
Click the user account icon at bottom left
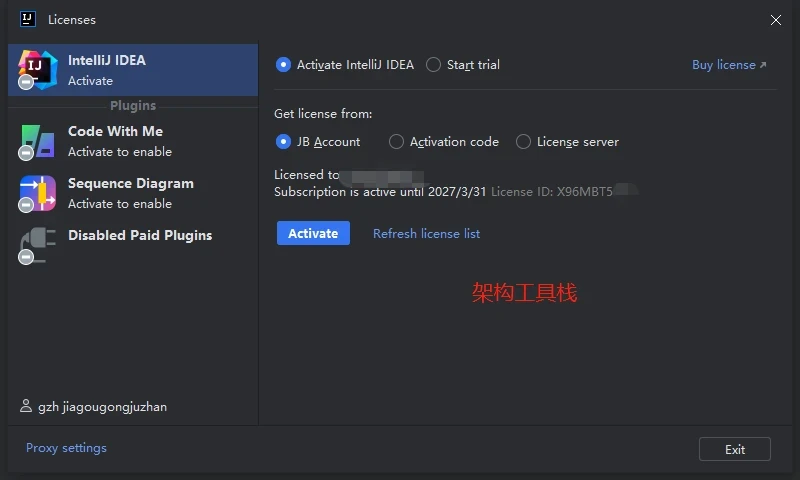(26, 407)
